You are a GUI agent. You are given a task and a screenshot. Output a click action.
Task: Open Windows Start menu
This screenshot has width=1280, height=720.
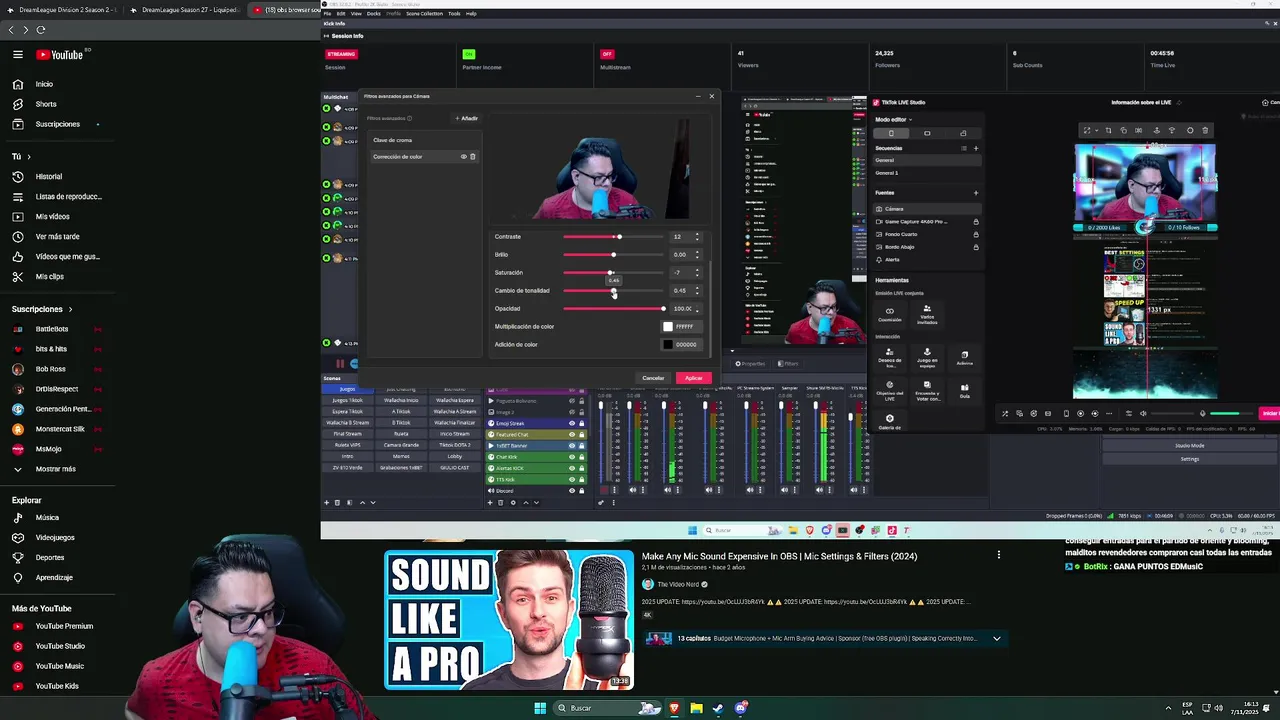click(540, 708)
